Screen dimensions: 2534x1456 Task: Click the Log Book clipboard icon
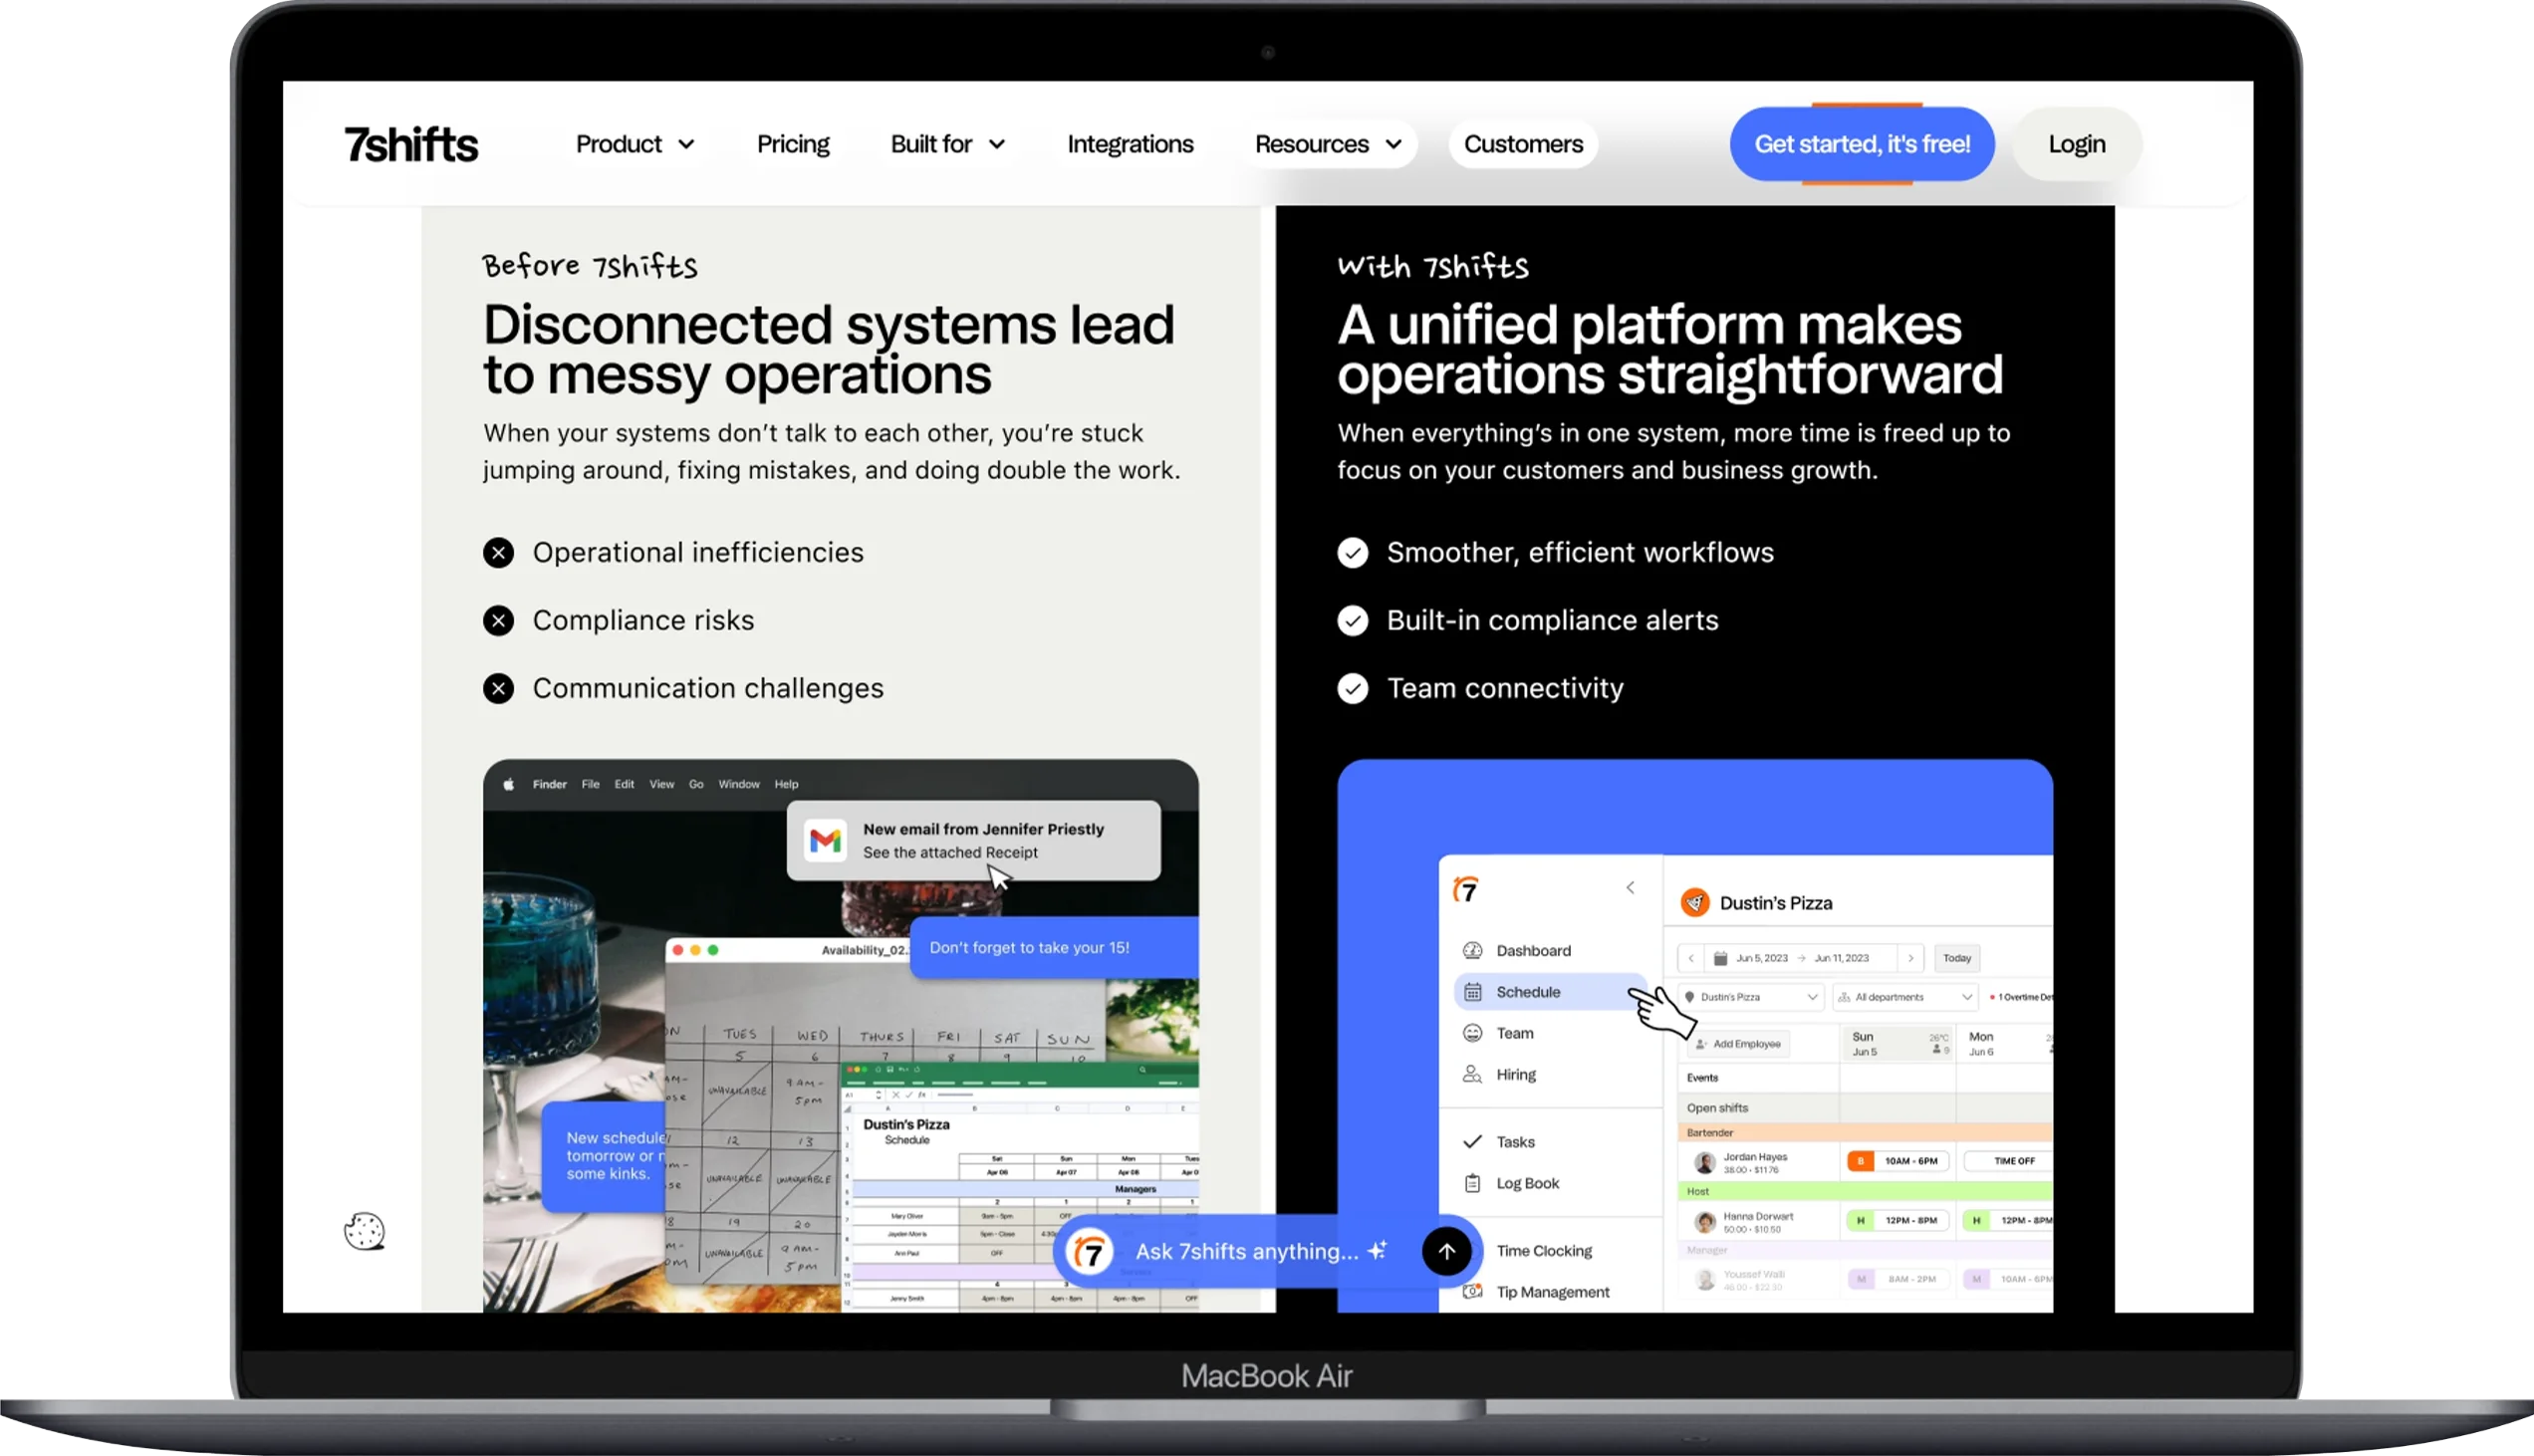click(1472, 1183)
